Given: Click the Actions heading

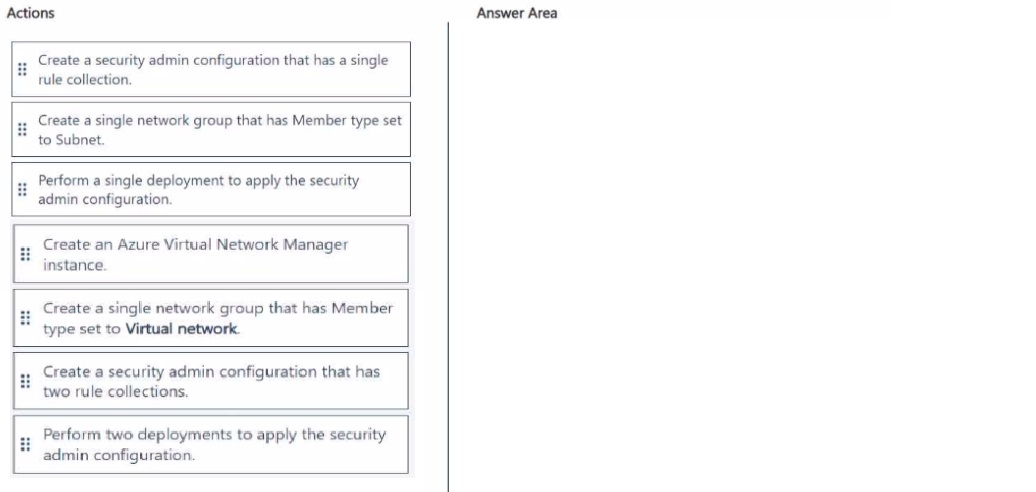Looking at the screenshot, I should [x=30, y=13].
